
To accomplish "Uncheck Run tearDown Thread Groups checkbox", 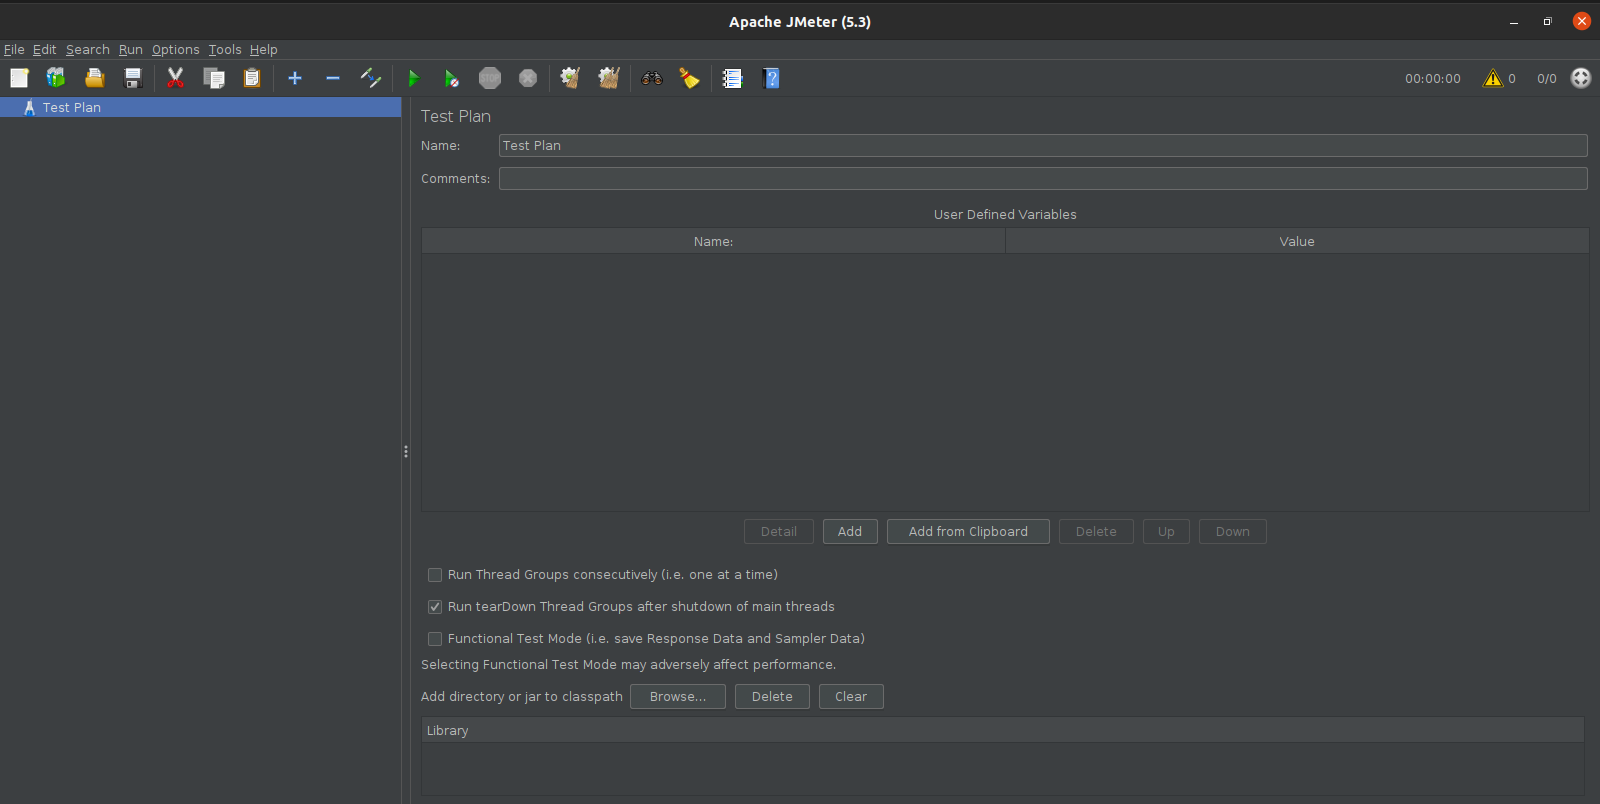I will point(435,607).
